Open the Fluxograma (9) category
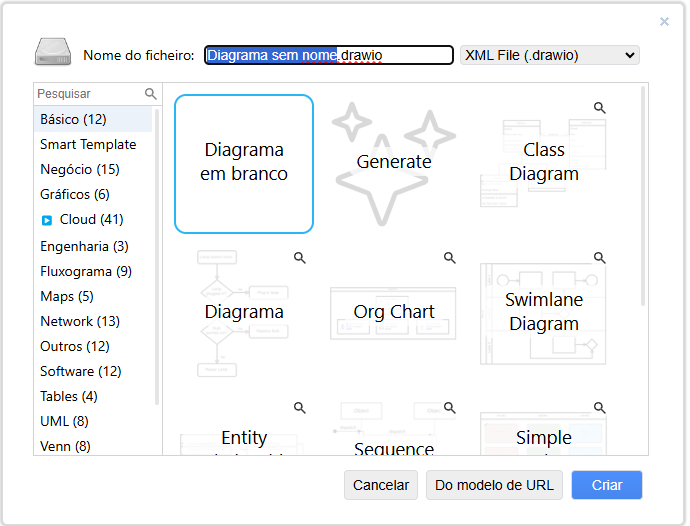The image size is (690, 526). (85, 271)
